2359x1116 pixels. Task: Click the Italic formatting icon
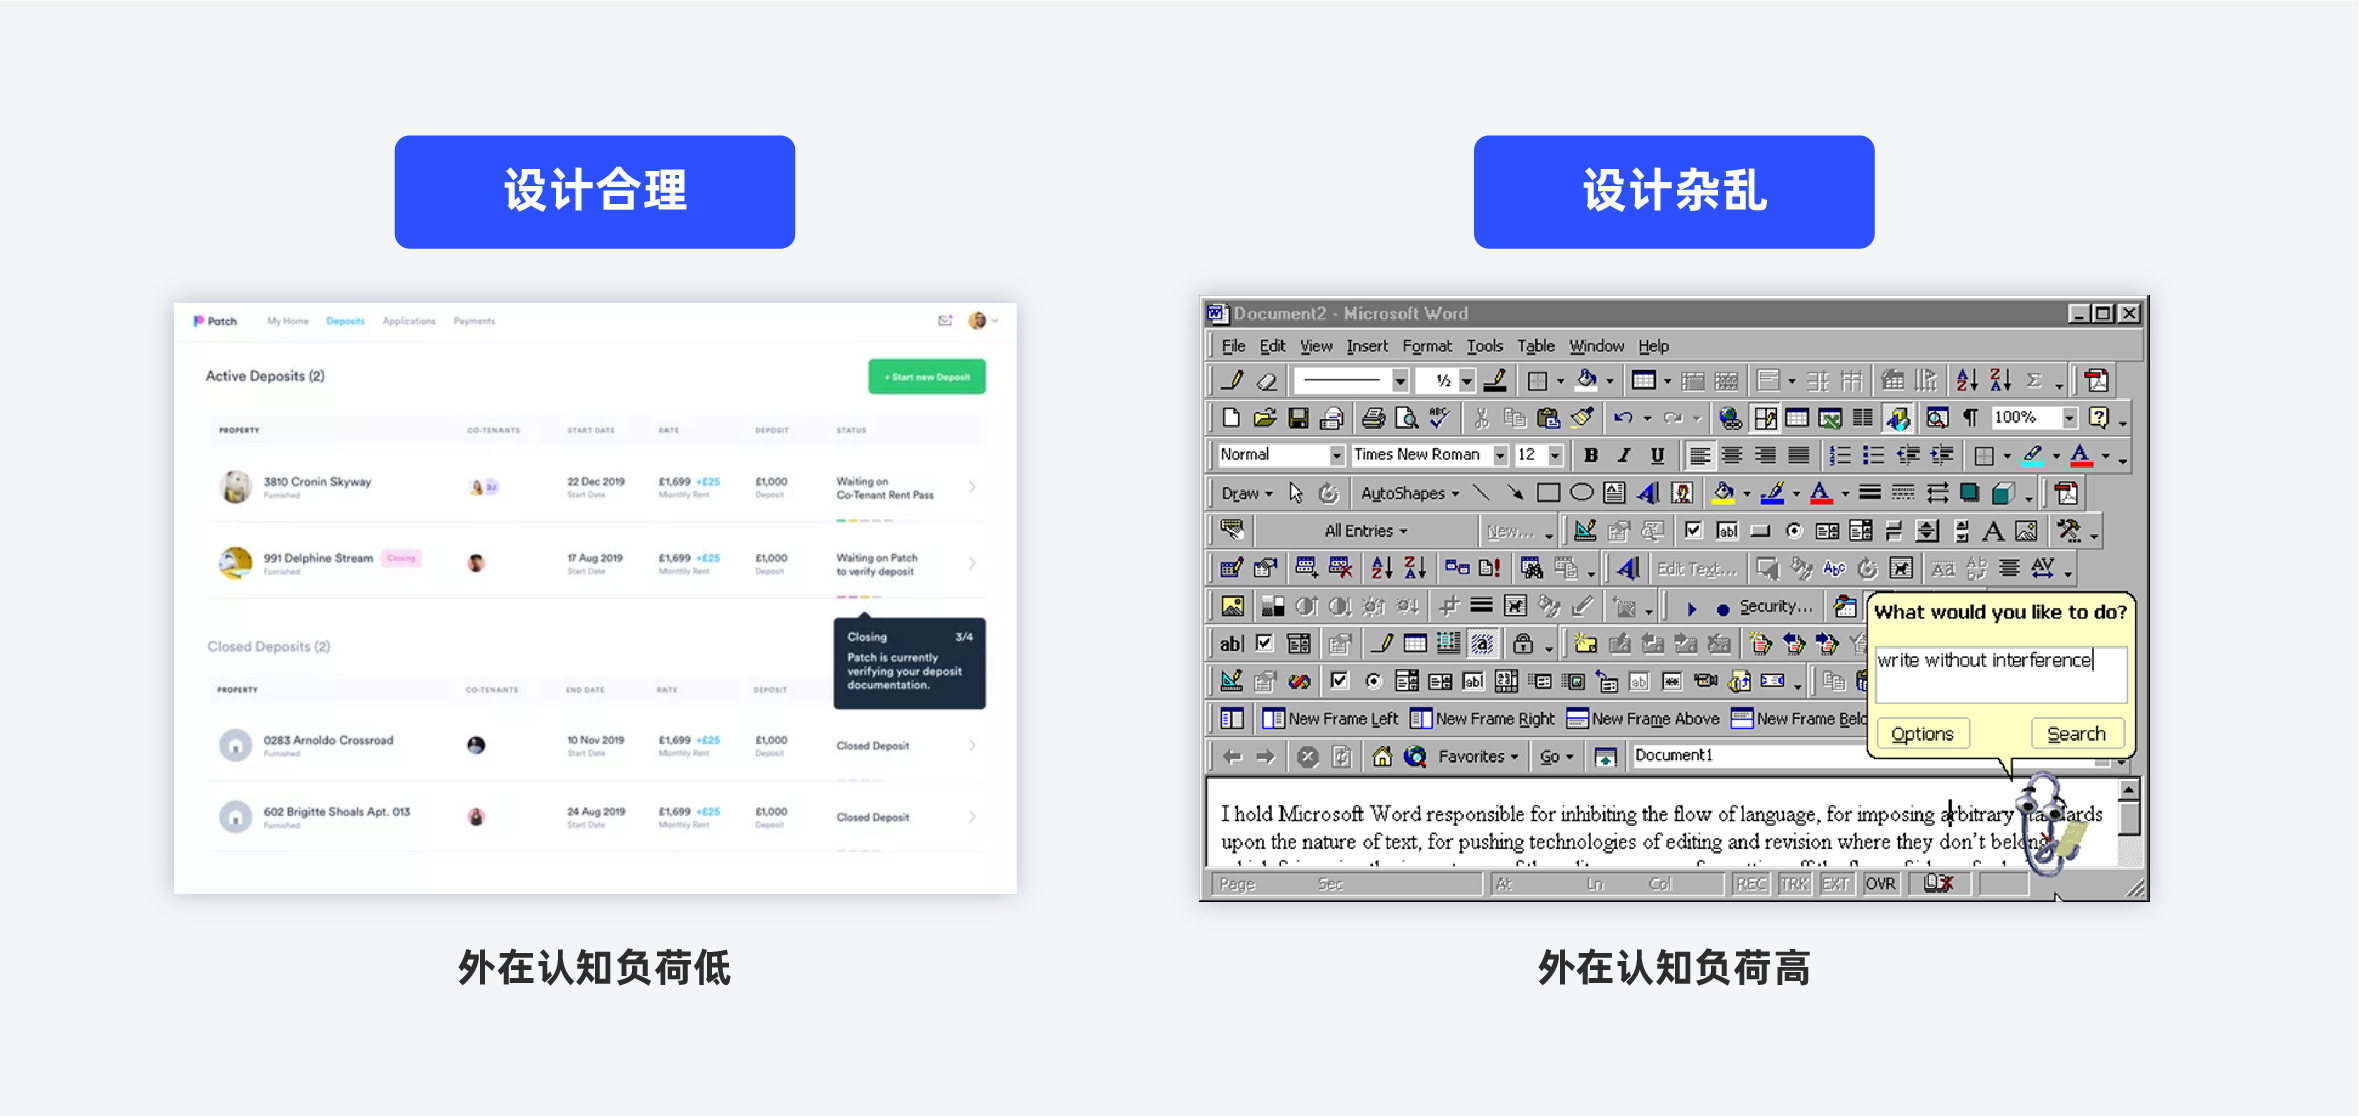click(1622, 456)
